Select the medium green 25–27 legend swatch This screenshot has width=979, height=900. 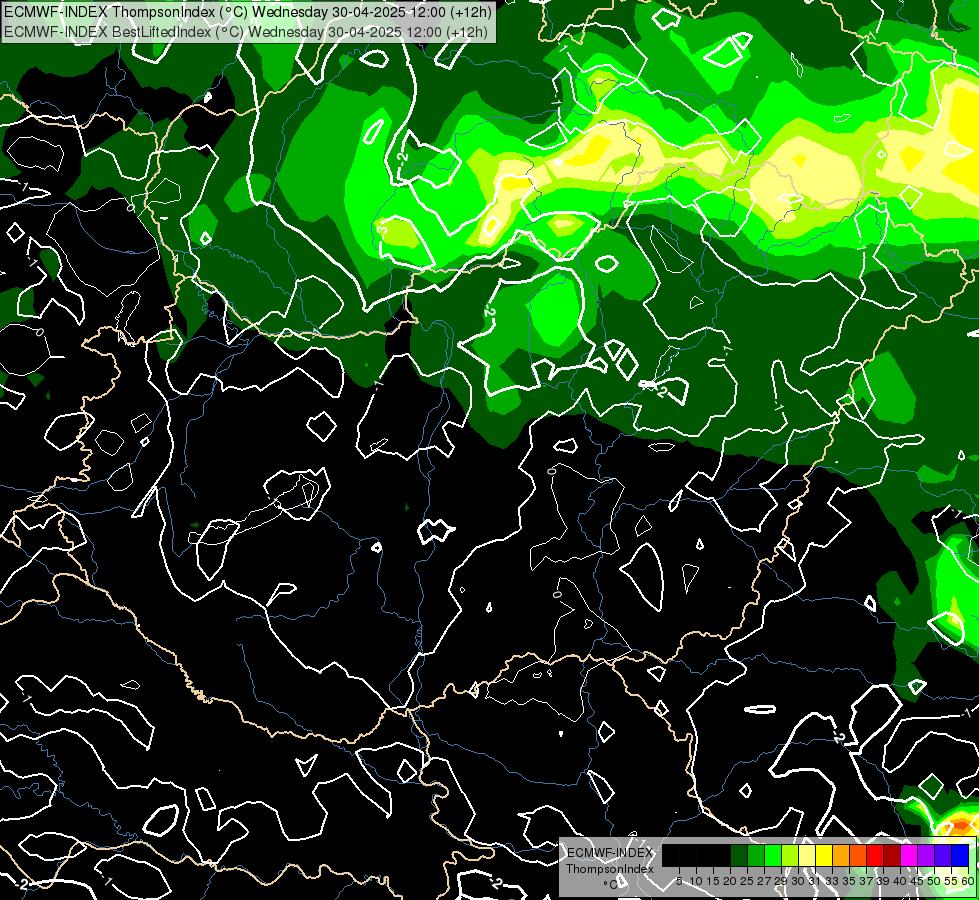[756, 855]
